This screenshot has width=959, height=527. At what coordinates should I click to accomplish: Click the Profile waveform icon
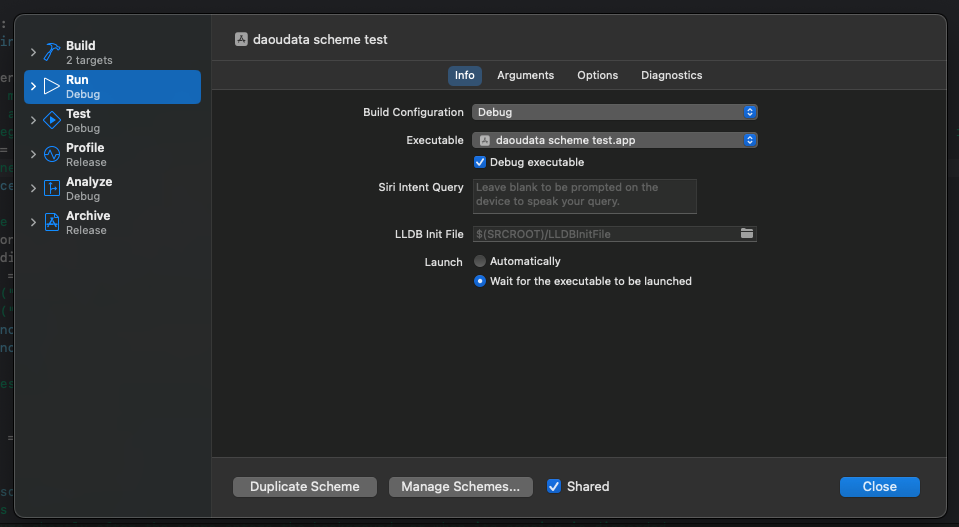click(x=51, y=154)
